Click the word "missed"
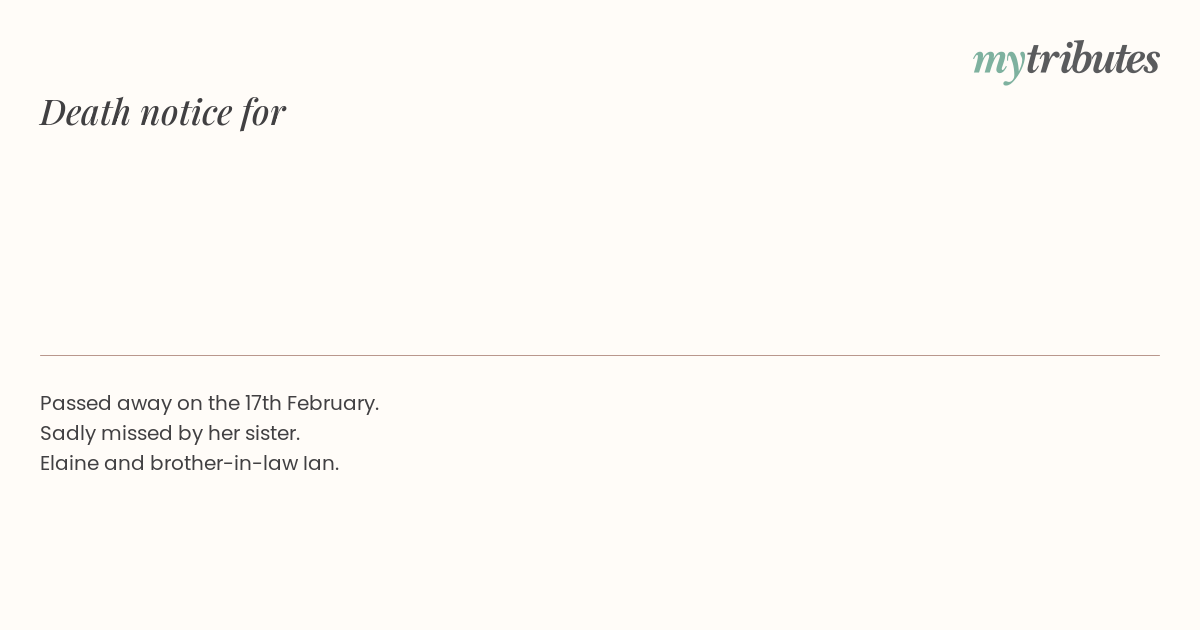Screen dimensions: 1200x630 [137, 433]
